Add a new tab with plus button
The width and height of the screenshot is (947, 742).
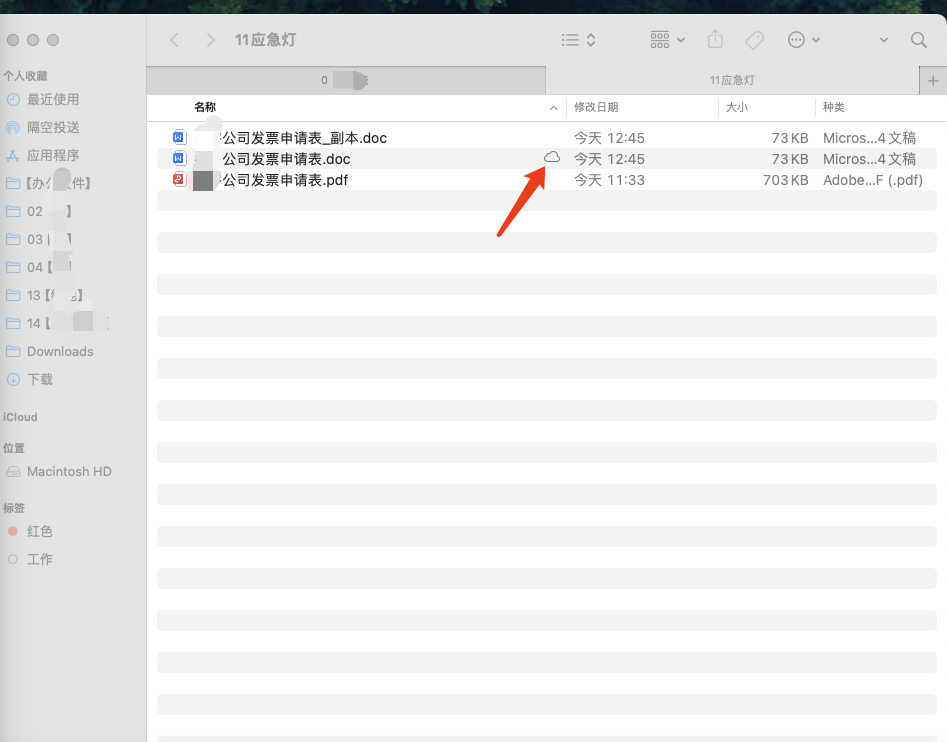click(x=933, y=80)
